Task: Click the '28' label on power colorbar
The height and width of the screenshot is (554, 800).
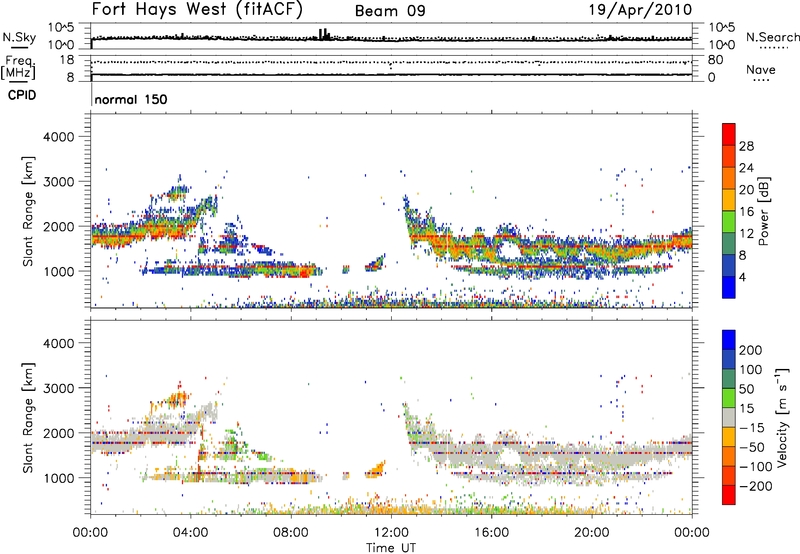Action: [x=746, y=146]
